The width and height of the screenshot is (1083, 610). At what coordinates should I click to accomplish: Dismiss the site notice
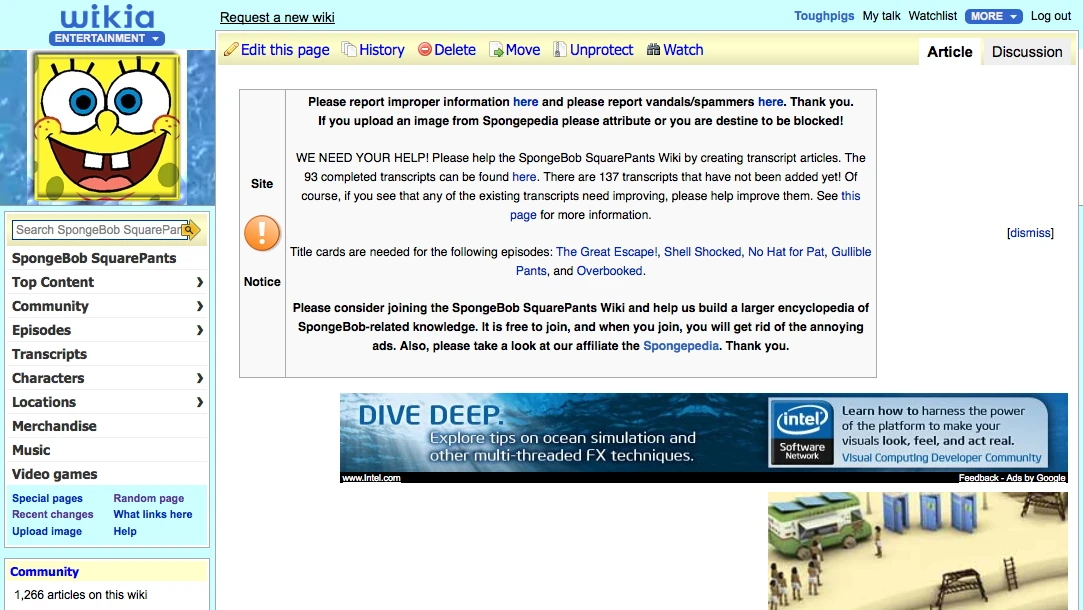coord(1030,233)
